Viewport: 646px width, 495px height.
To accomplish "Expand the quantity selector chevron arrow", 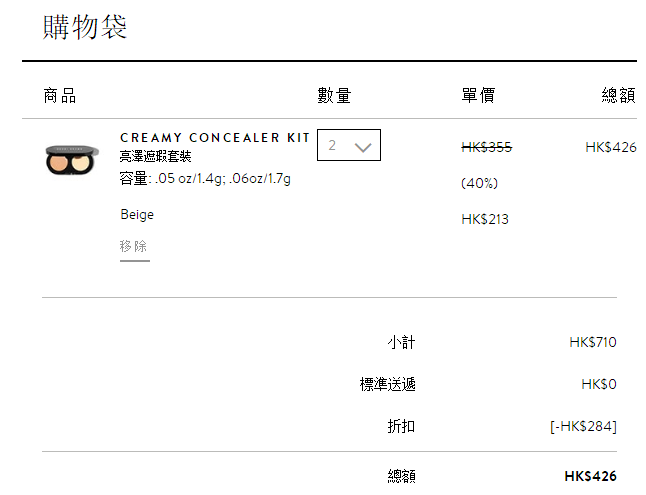I will pos(363,147).
